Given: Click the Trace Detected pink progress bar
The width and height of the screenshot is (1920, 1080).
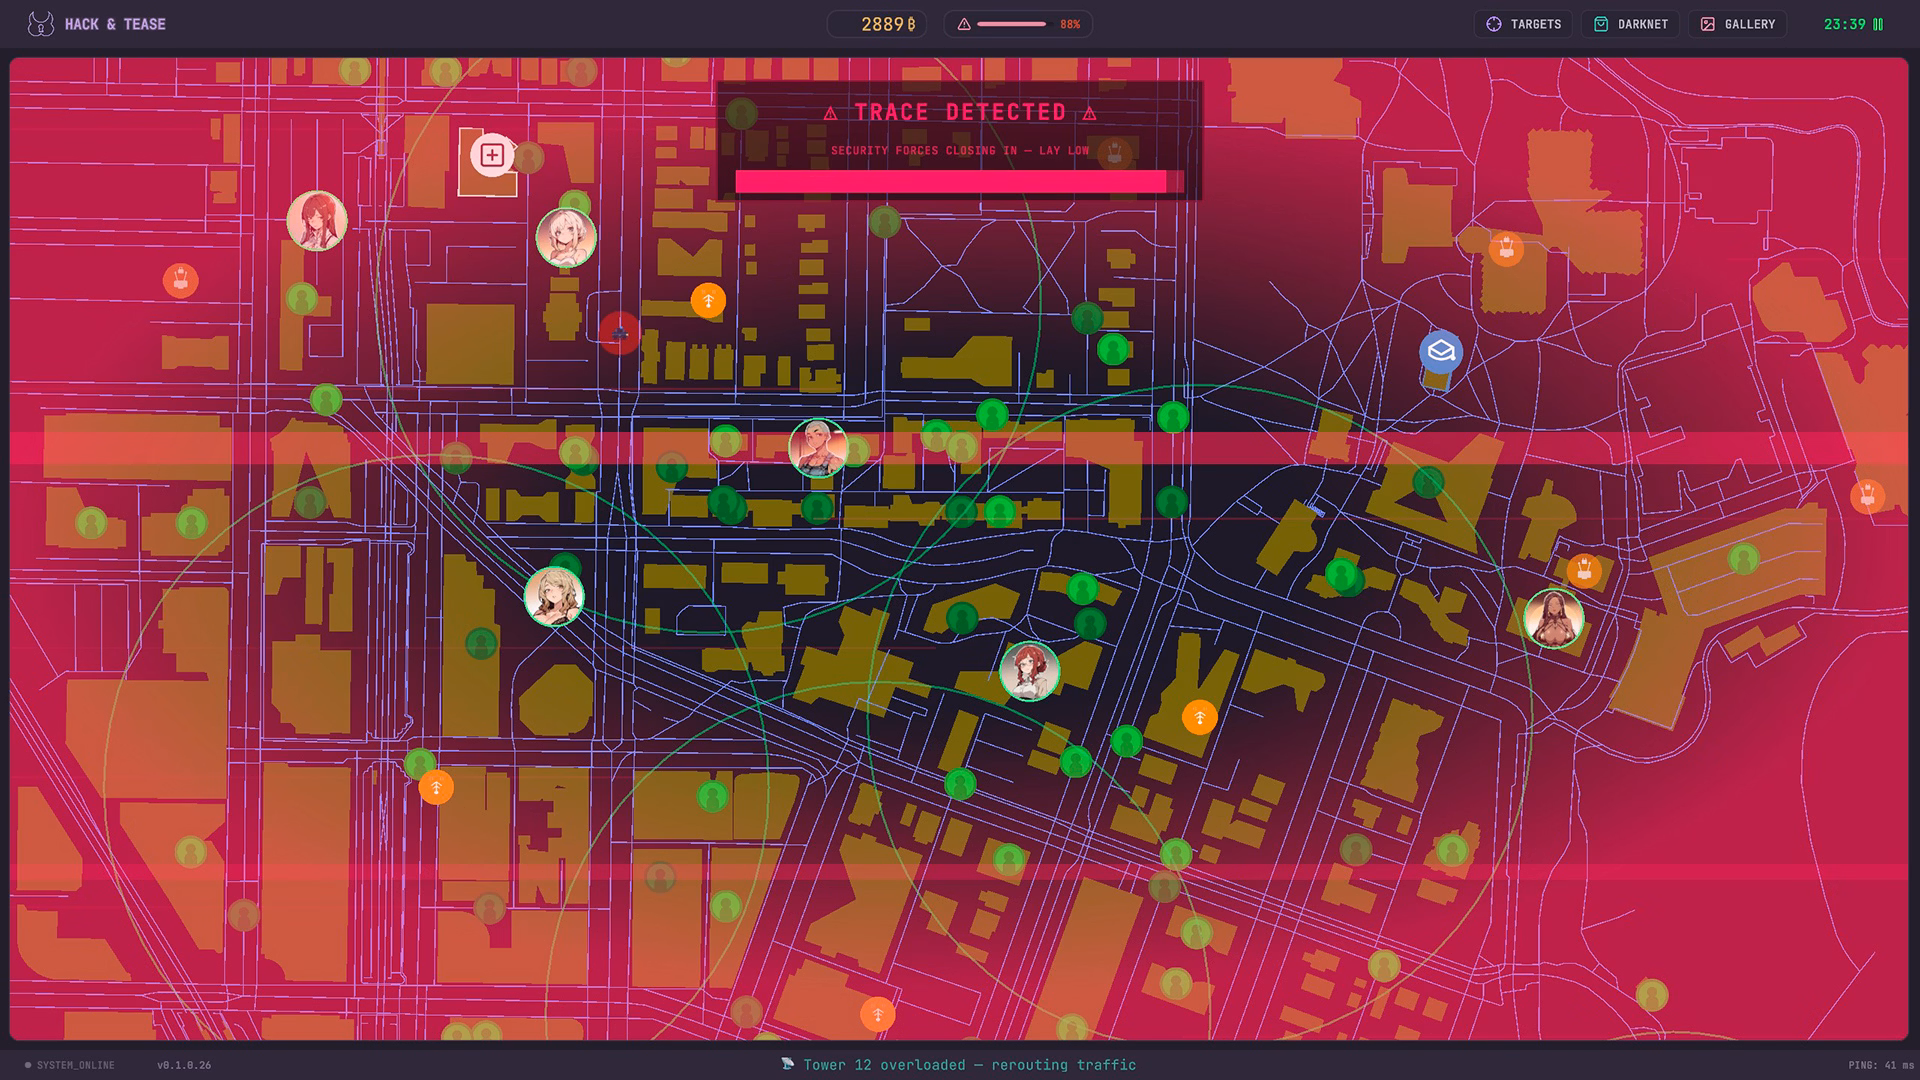Looking at the screenshot, I should click(x=958, y=181).
